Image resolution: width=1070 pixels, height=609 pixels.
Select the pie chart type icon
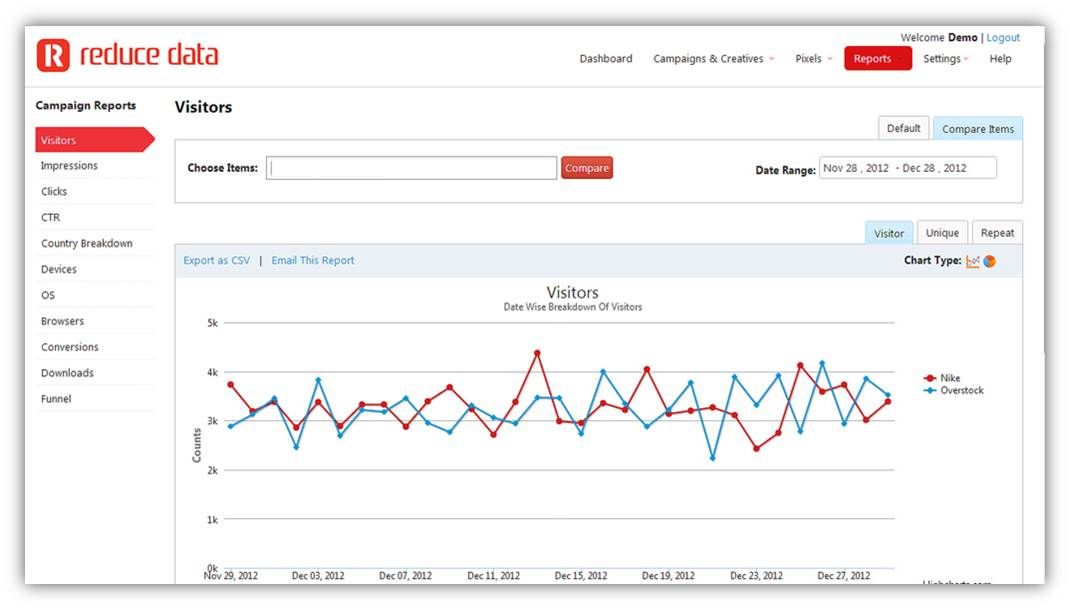989,261
